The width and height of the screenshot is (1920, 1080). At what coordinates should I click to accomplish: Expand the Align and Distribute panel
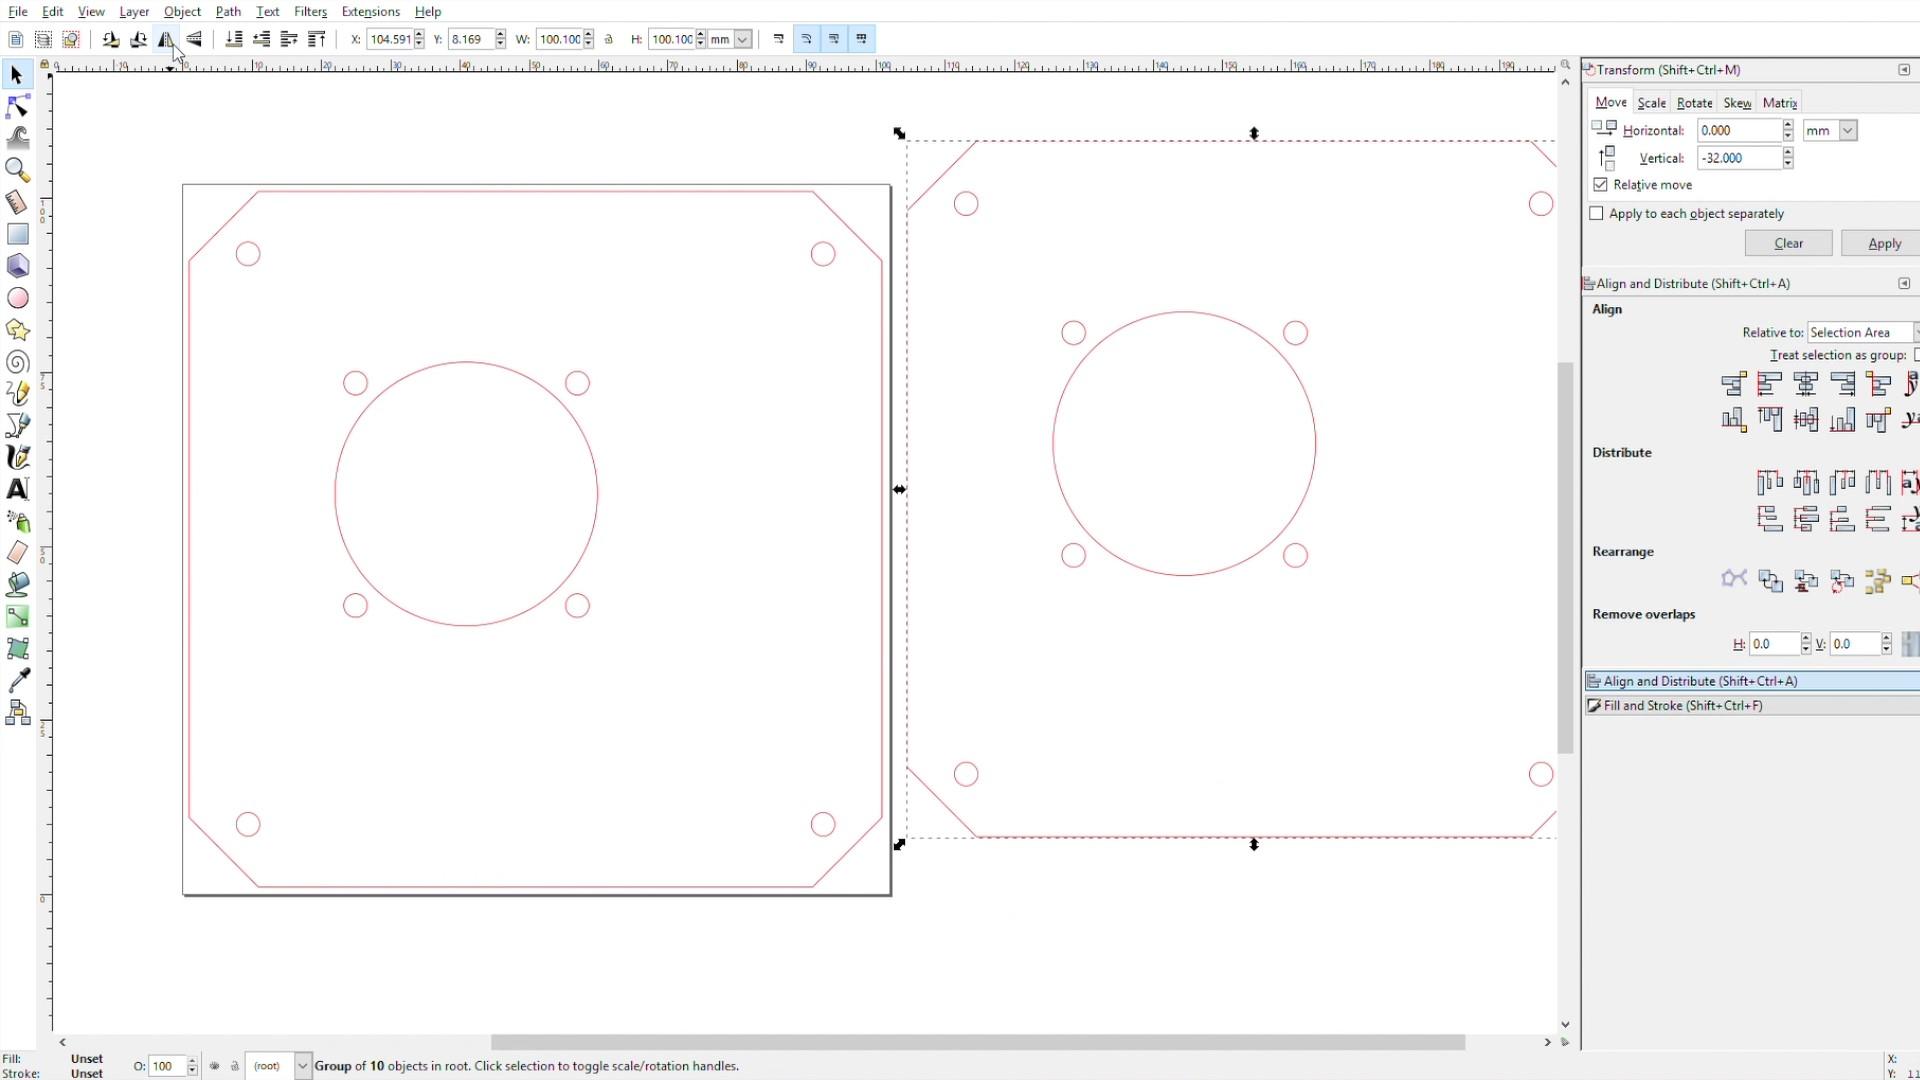[1698, 680]
